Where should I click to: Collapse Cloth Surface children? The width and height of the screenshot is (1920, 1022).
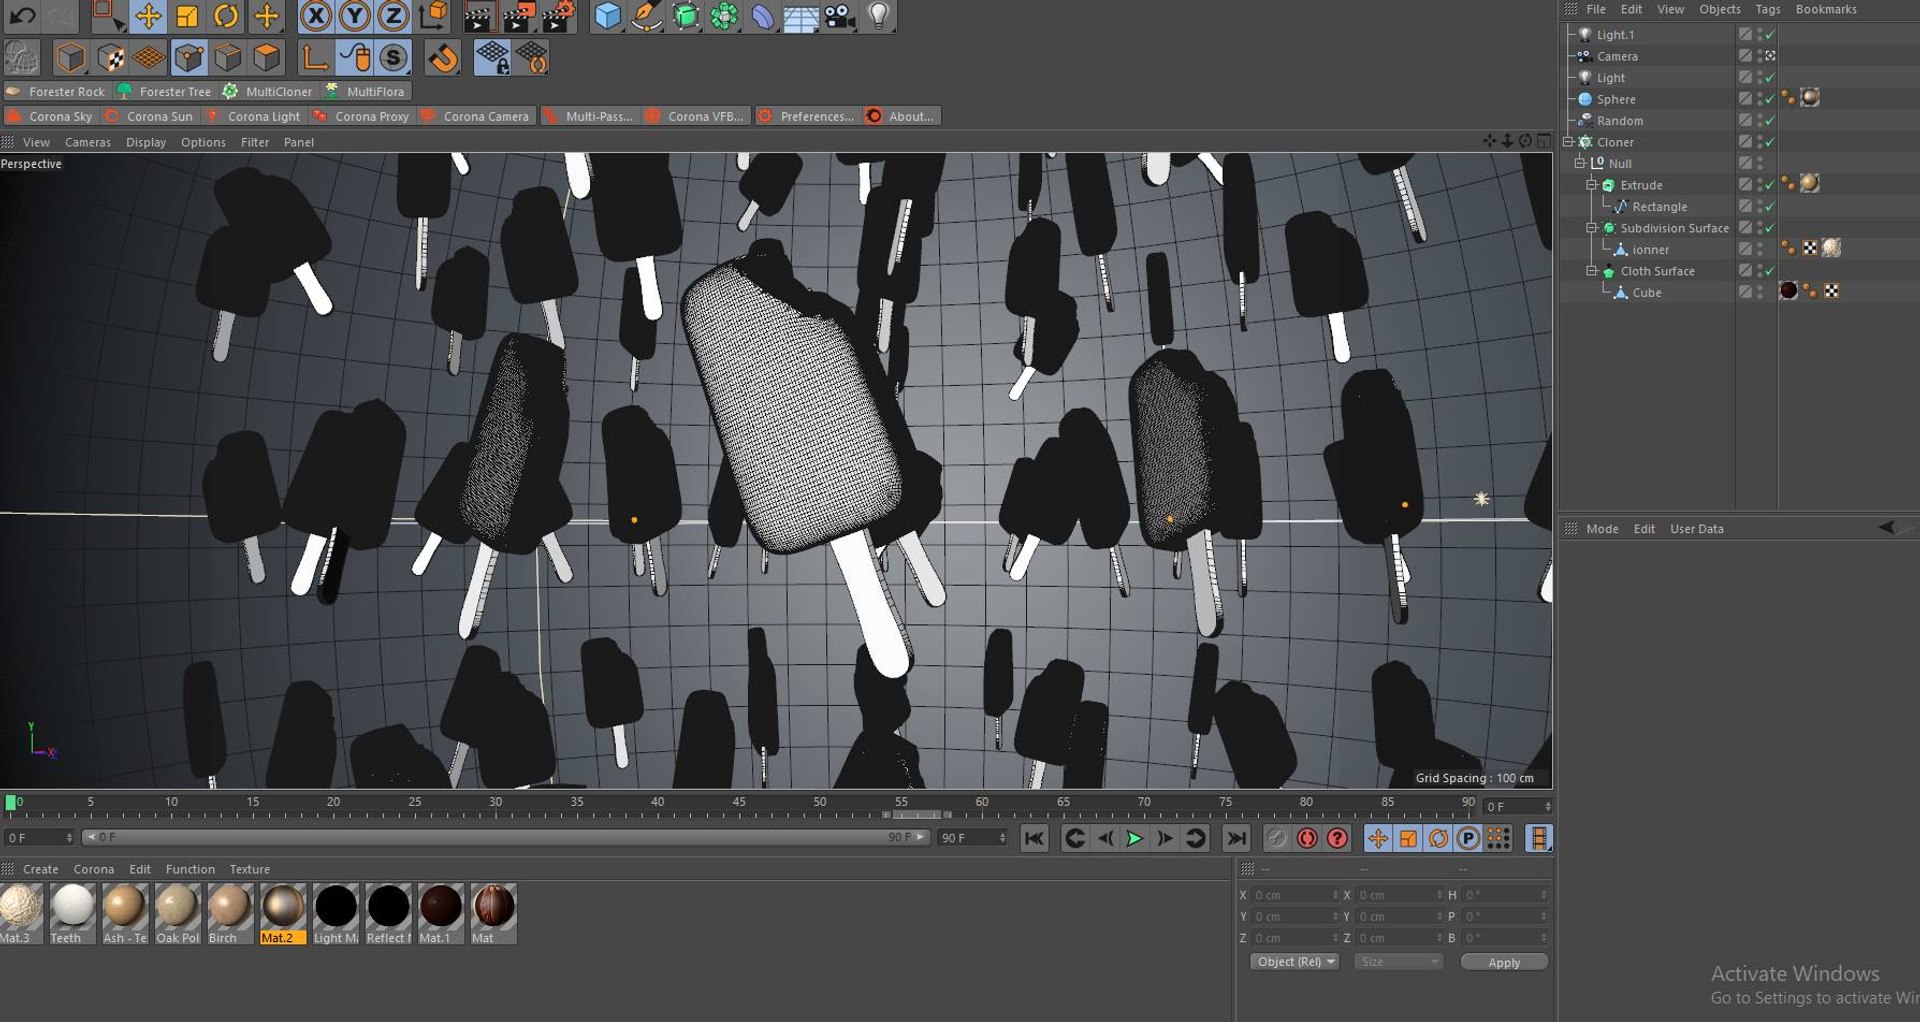click(x=1592, y=270)
